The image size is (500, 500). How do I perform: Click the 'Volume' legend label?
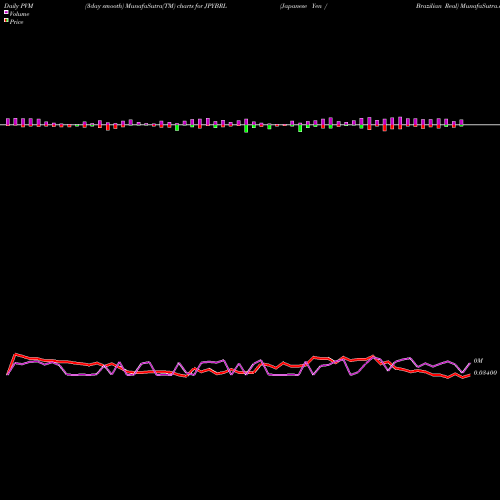click(x=19, y=14)
